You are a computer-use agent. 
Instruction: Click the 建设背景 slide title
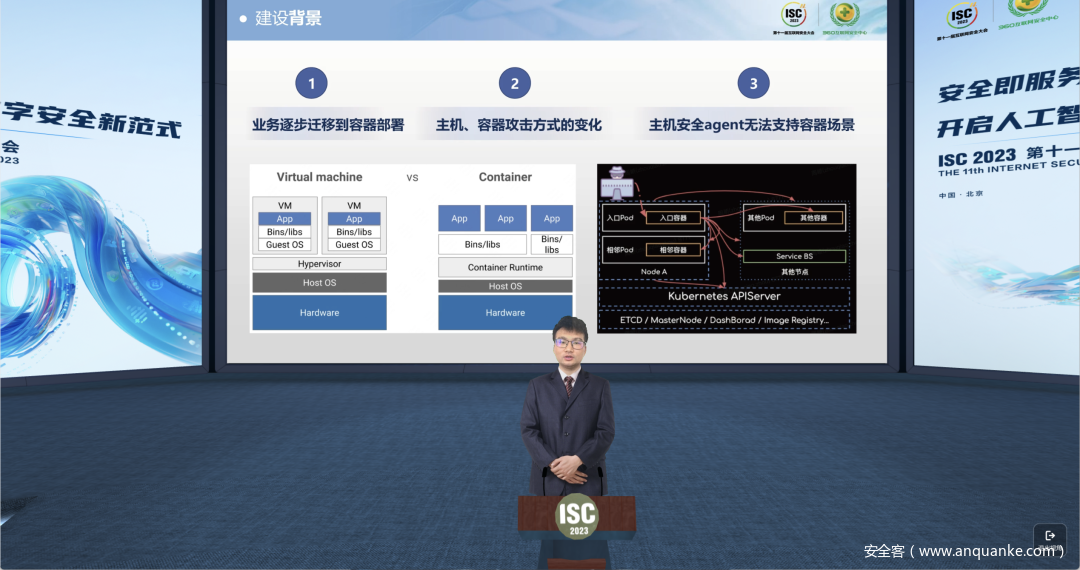[288, 18]
